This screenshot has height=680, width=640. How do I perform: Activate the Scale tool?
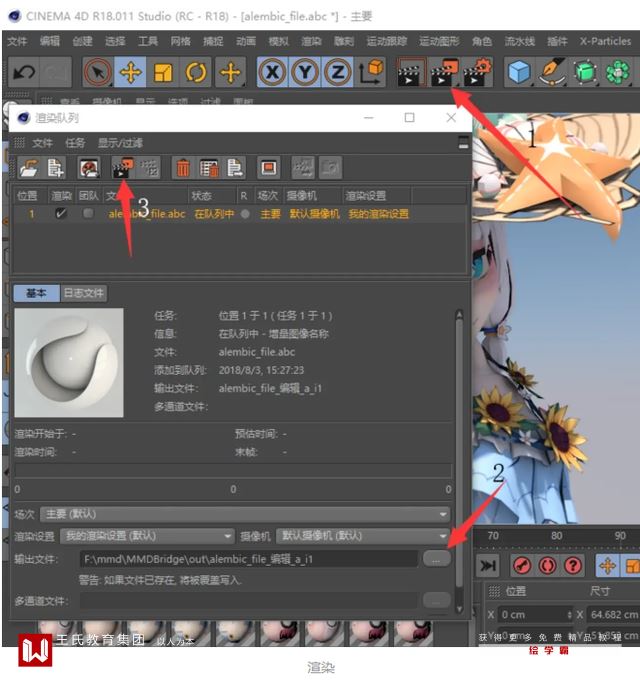point(163,72)
